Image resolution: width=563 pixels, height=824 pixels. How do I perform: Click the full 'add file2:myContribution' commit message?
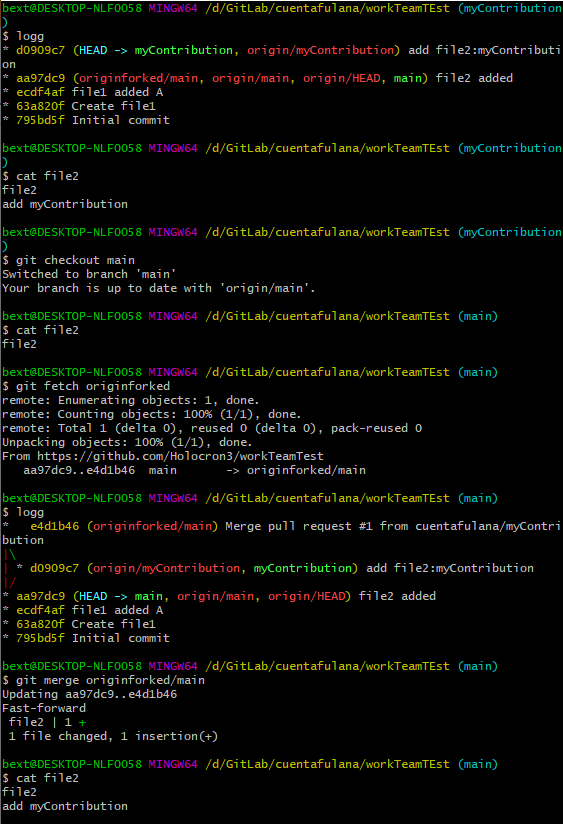tap(450, 568)
